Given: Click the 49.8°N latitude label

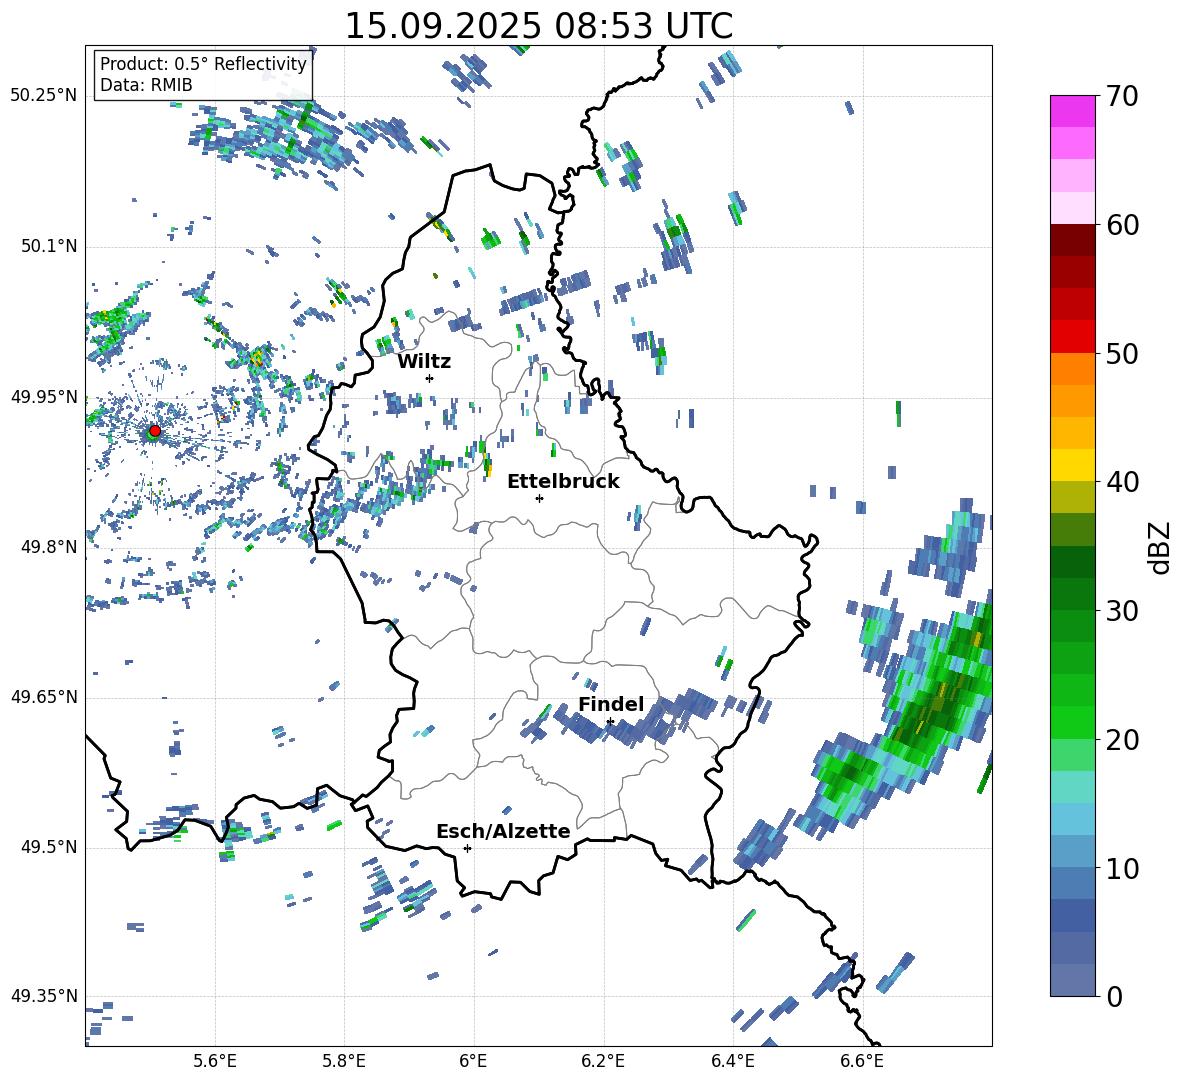Looking at the screenshot, I should coord(48,547).
